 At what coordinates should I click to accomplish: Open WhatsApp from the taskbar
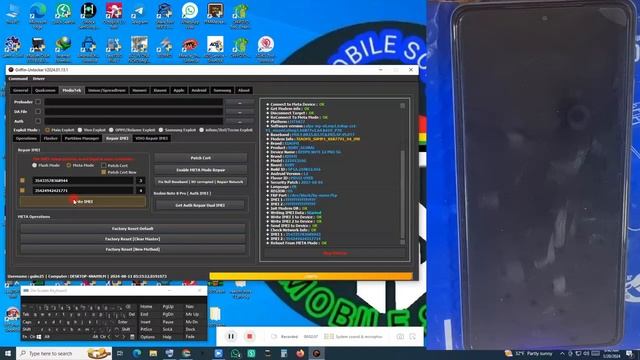pos(235,353)
